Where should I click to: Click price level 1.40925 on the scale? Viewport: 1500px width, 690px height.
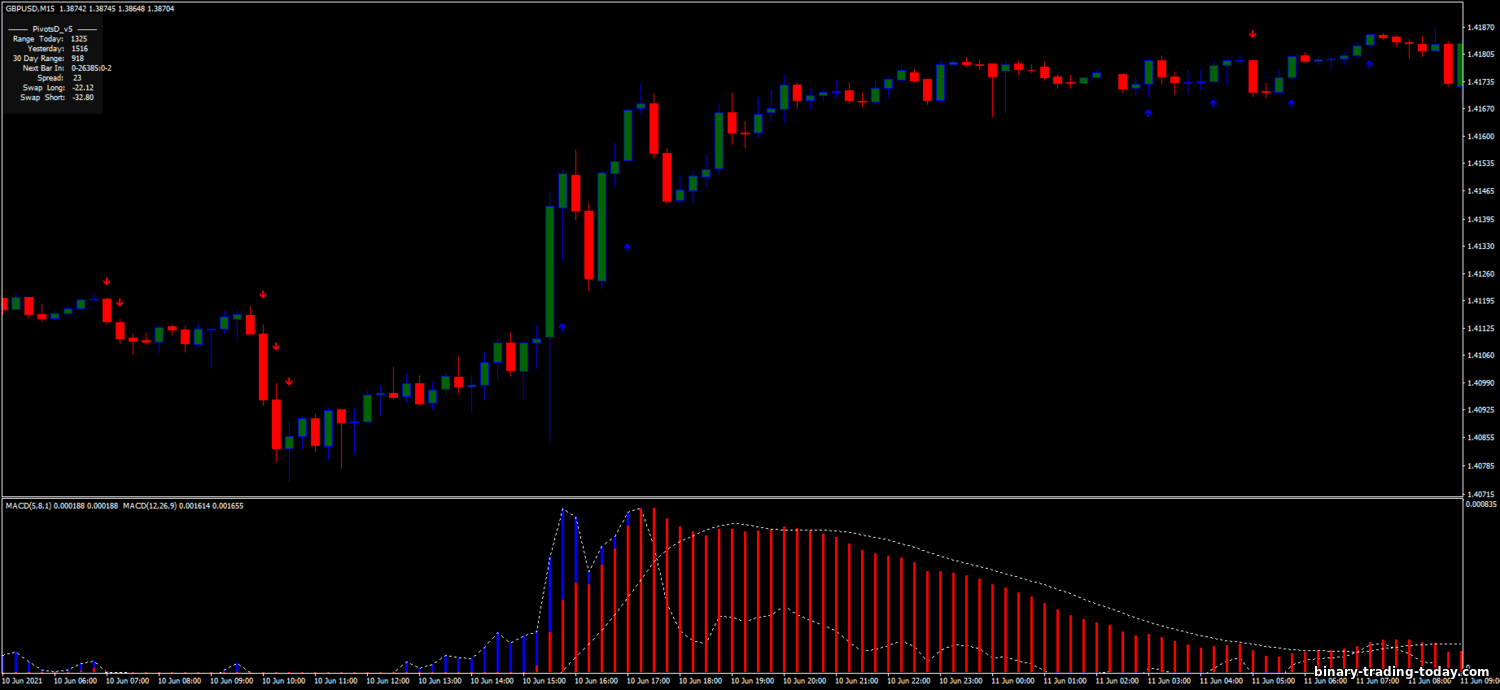1479,410
